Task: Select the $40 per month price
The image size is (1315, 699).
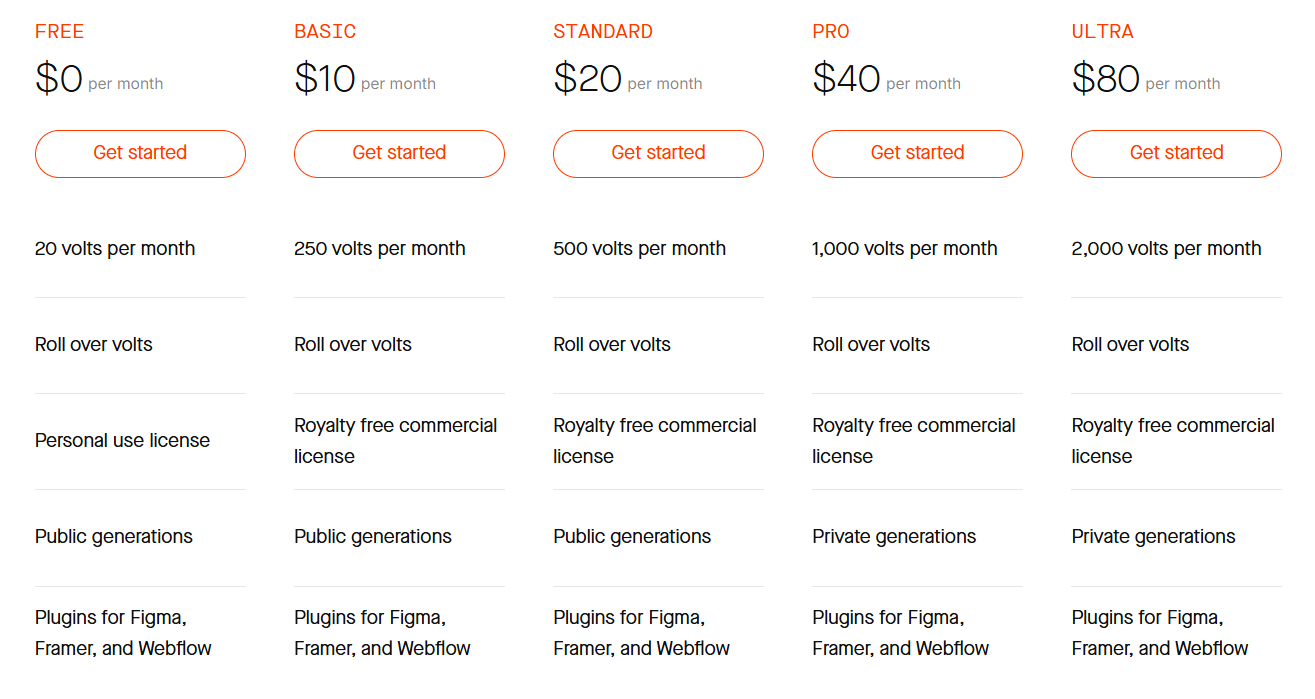Action: pos(885,79)
